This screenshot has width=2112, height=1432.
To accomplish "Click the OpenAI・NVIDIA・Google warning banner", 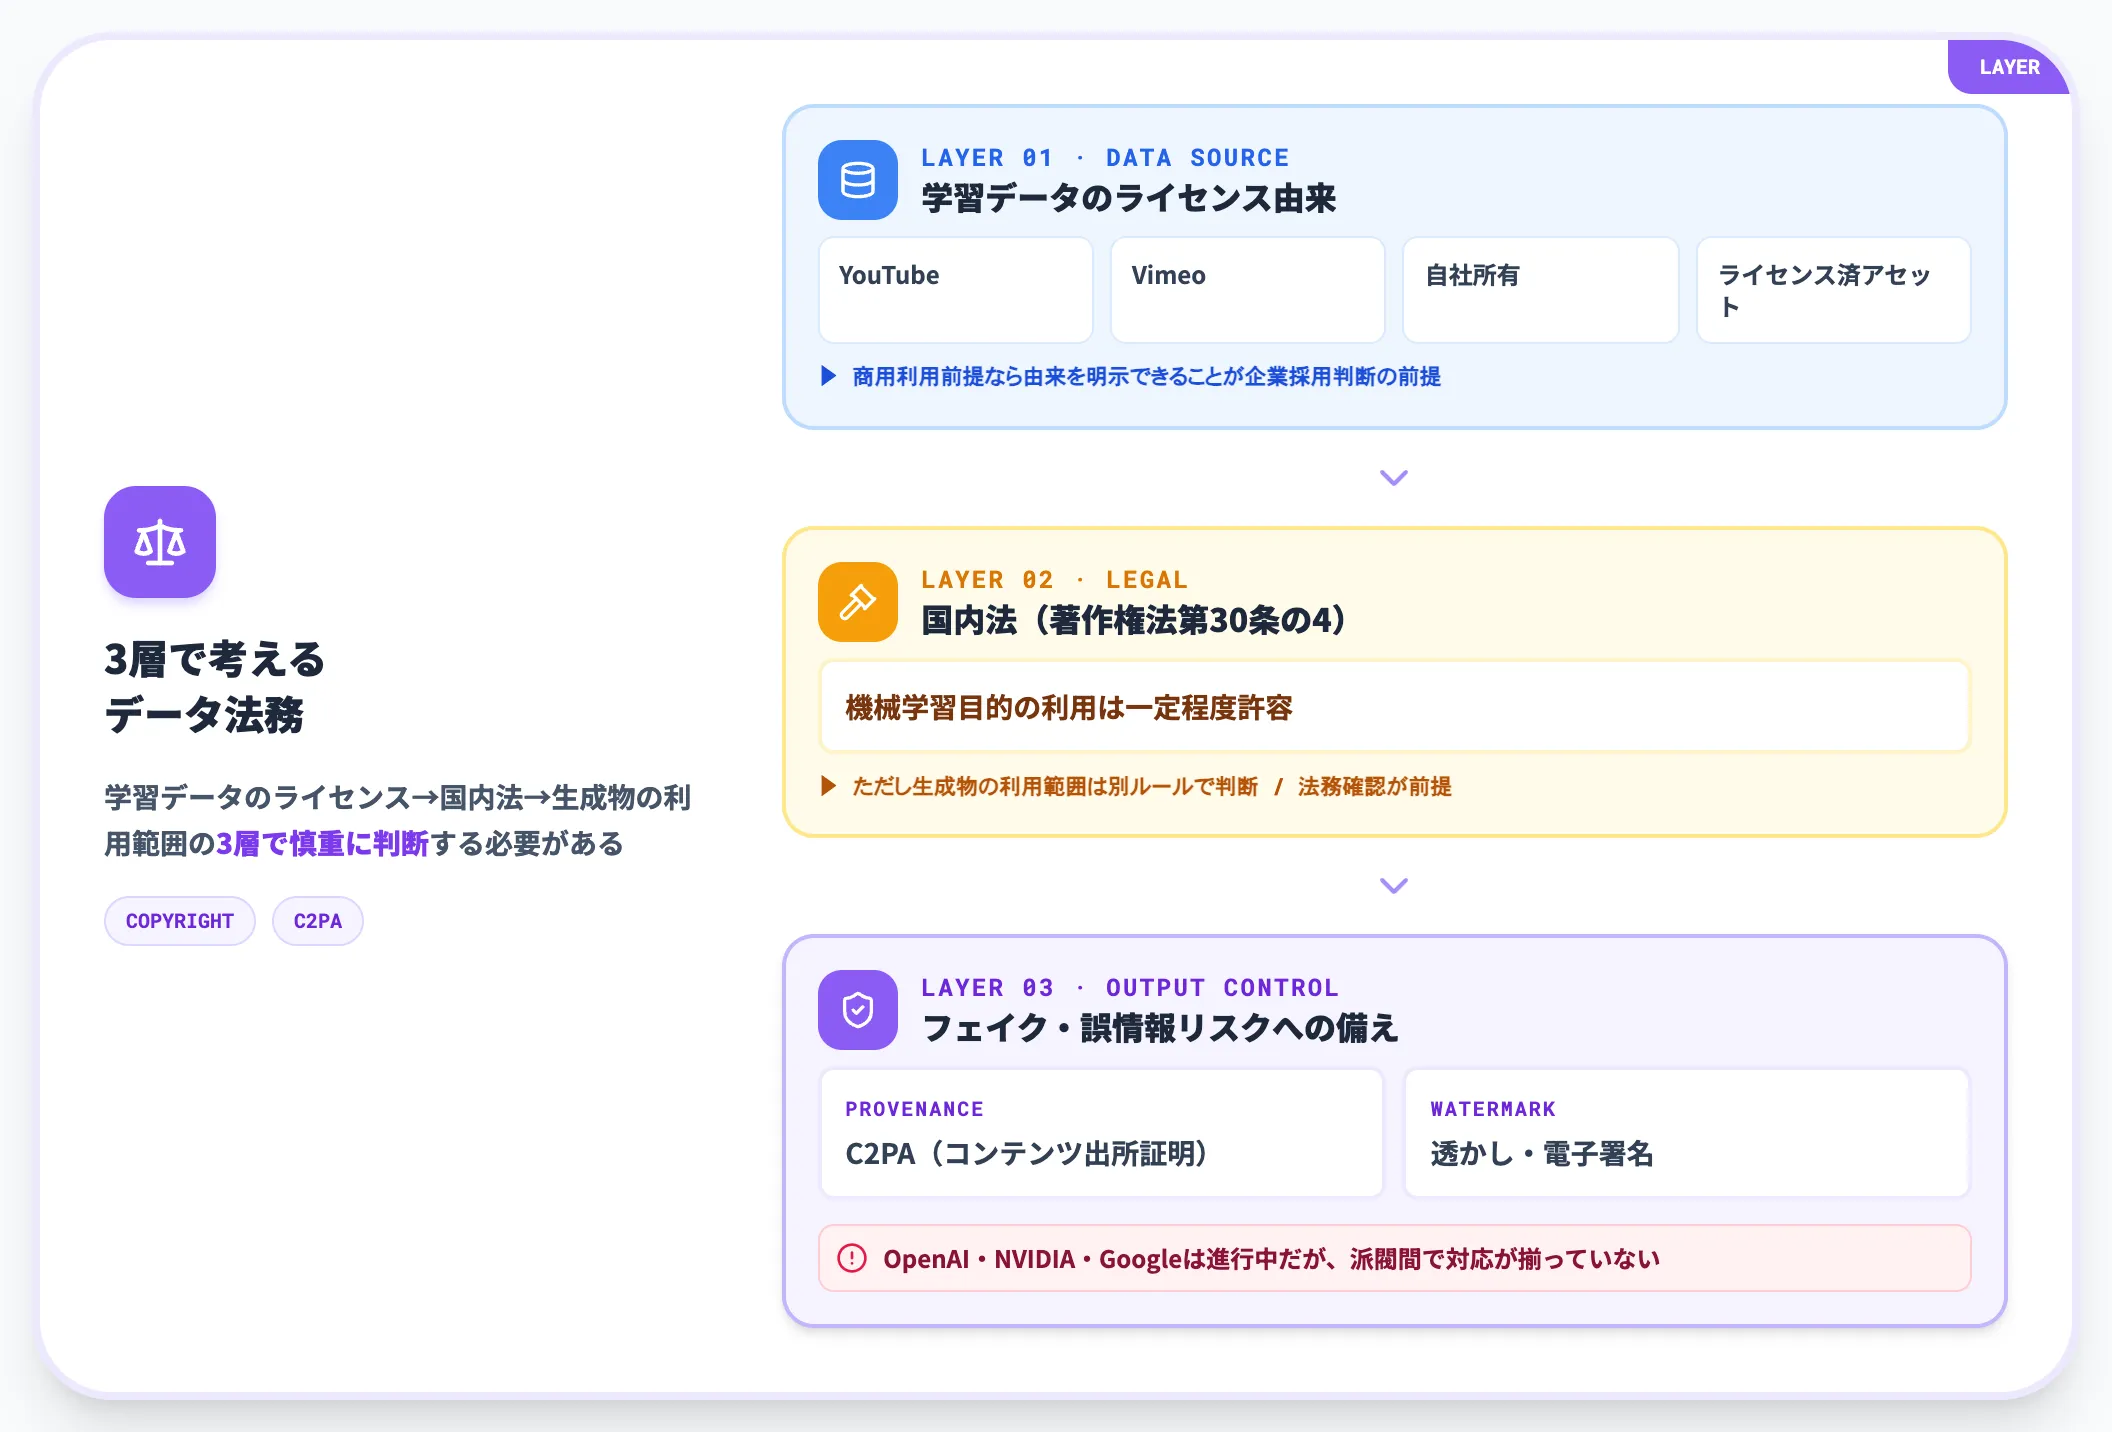I will point(1394,1258).
